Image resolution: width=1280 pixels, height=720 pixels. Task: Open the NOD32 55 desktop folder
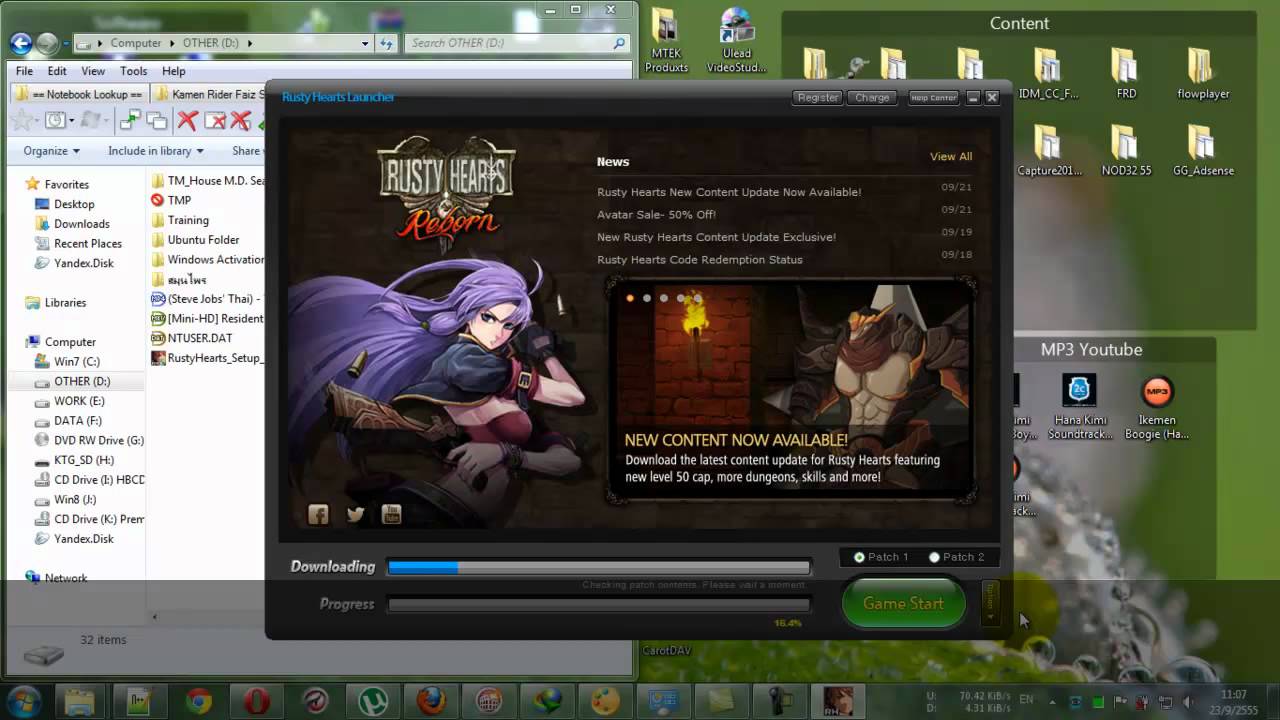[x=1126, y=150]
